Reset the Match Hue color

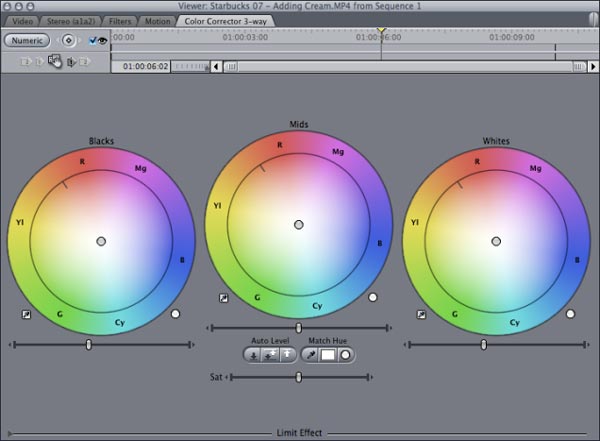click(346, 355)
